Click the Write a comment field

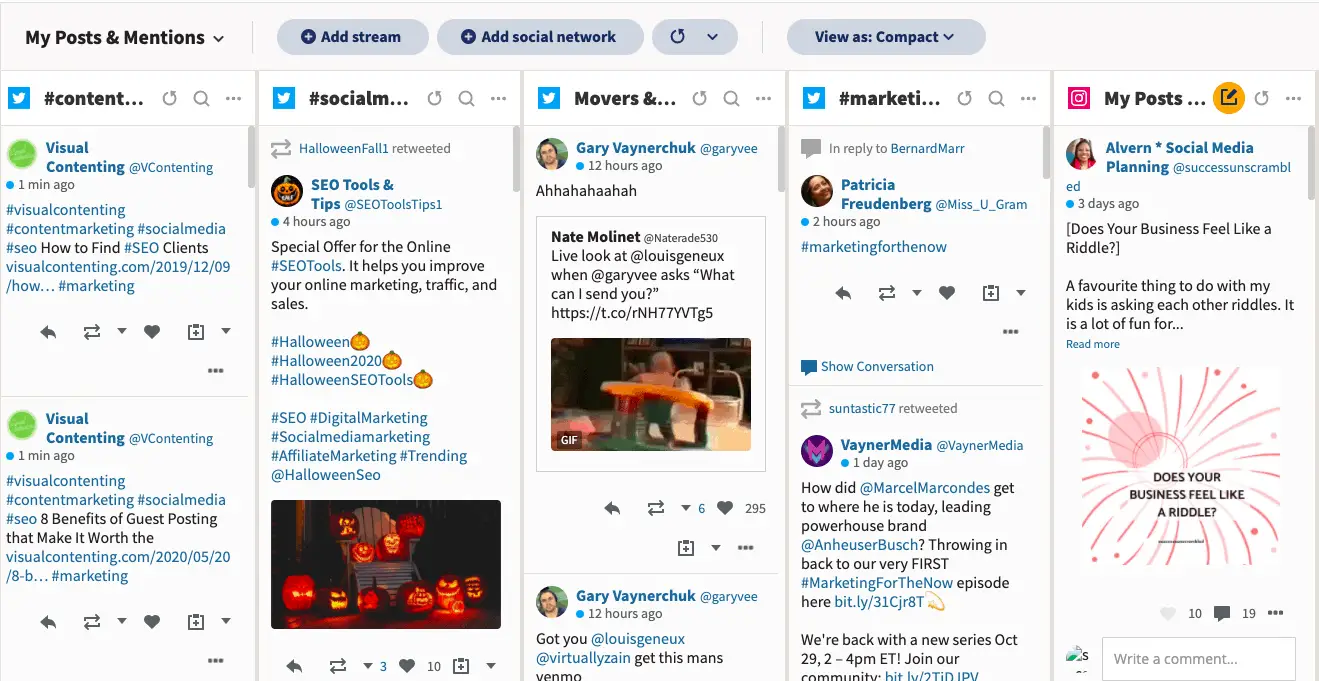point(1198,659)
